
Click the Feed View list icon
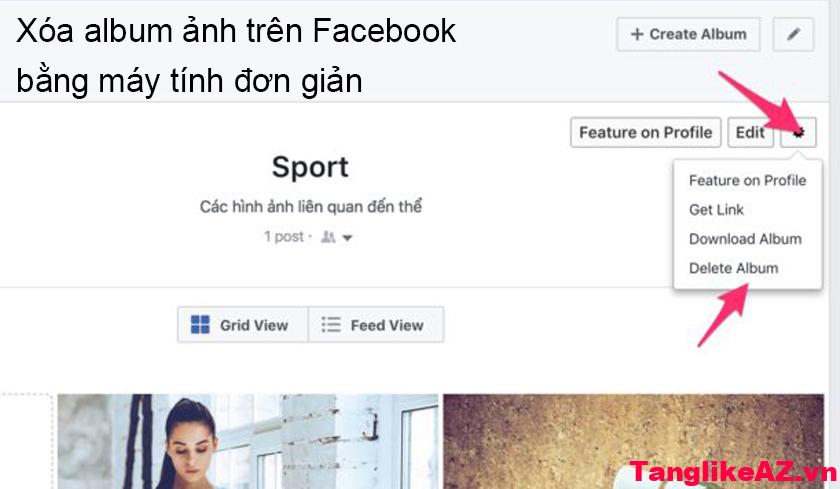(331, 325)
